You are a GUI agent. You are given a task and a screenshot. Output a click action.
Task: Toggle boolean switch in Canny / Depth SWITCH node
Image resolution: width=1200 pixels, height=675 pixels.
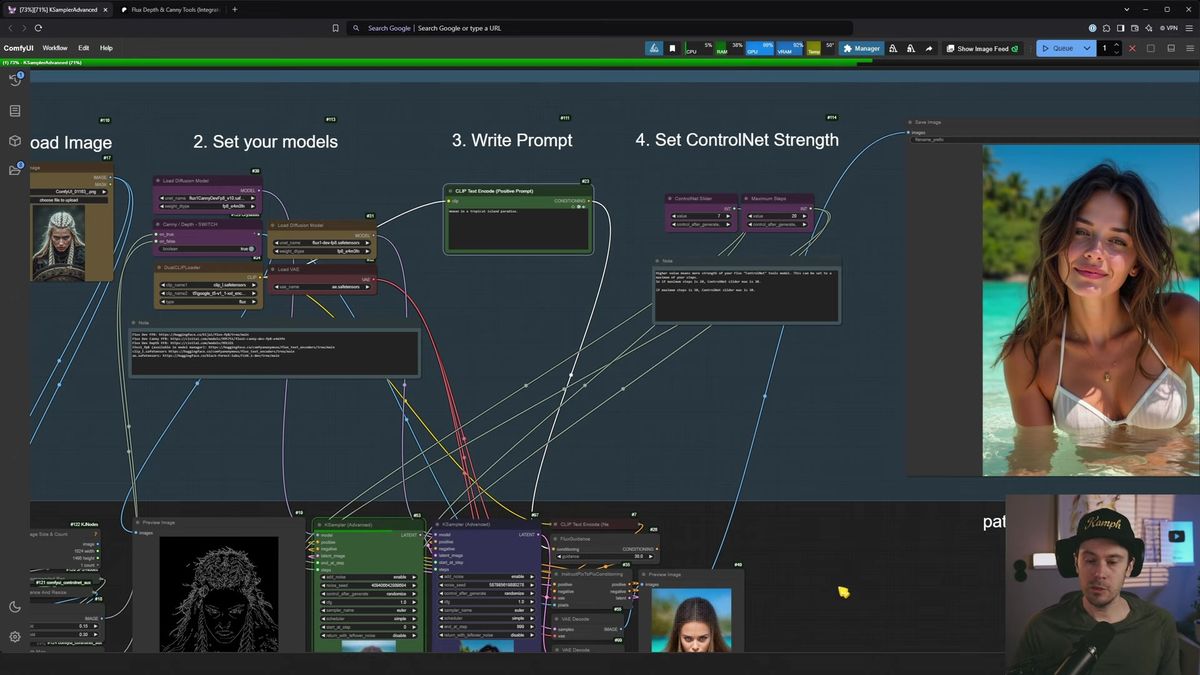coord(206,249)
